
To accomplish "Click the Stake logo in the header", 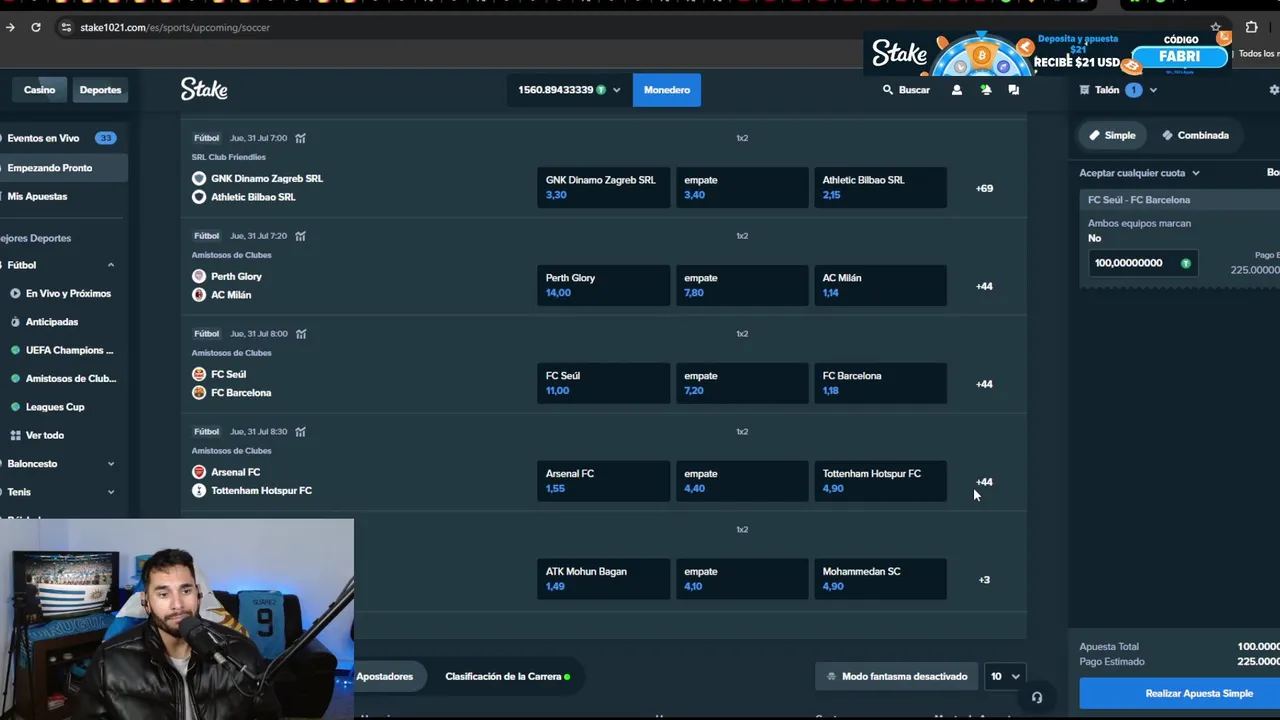I will click(x=204, y=89).
